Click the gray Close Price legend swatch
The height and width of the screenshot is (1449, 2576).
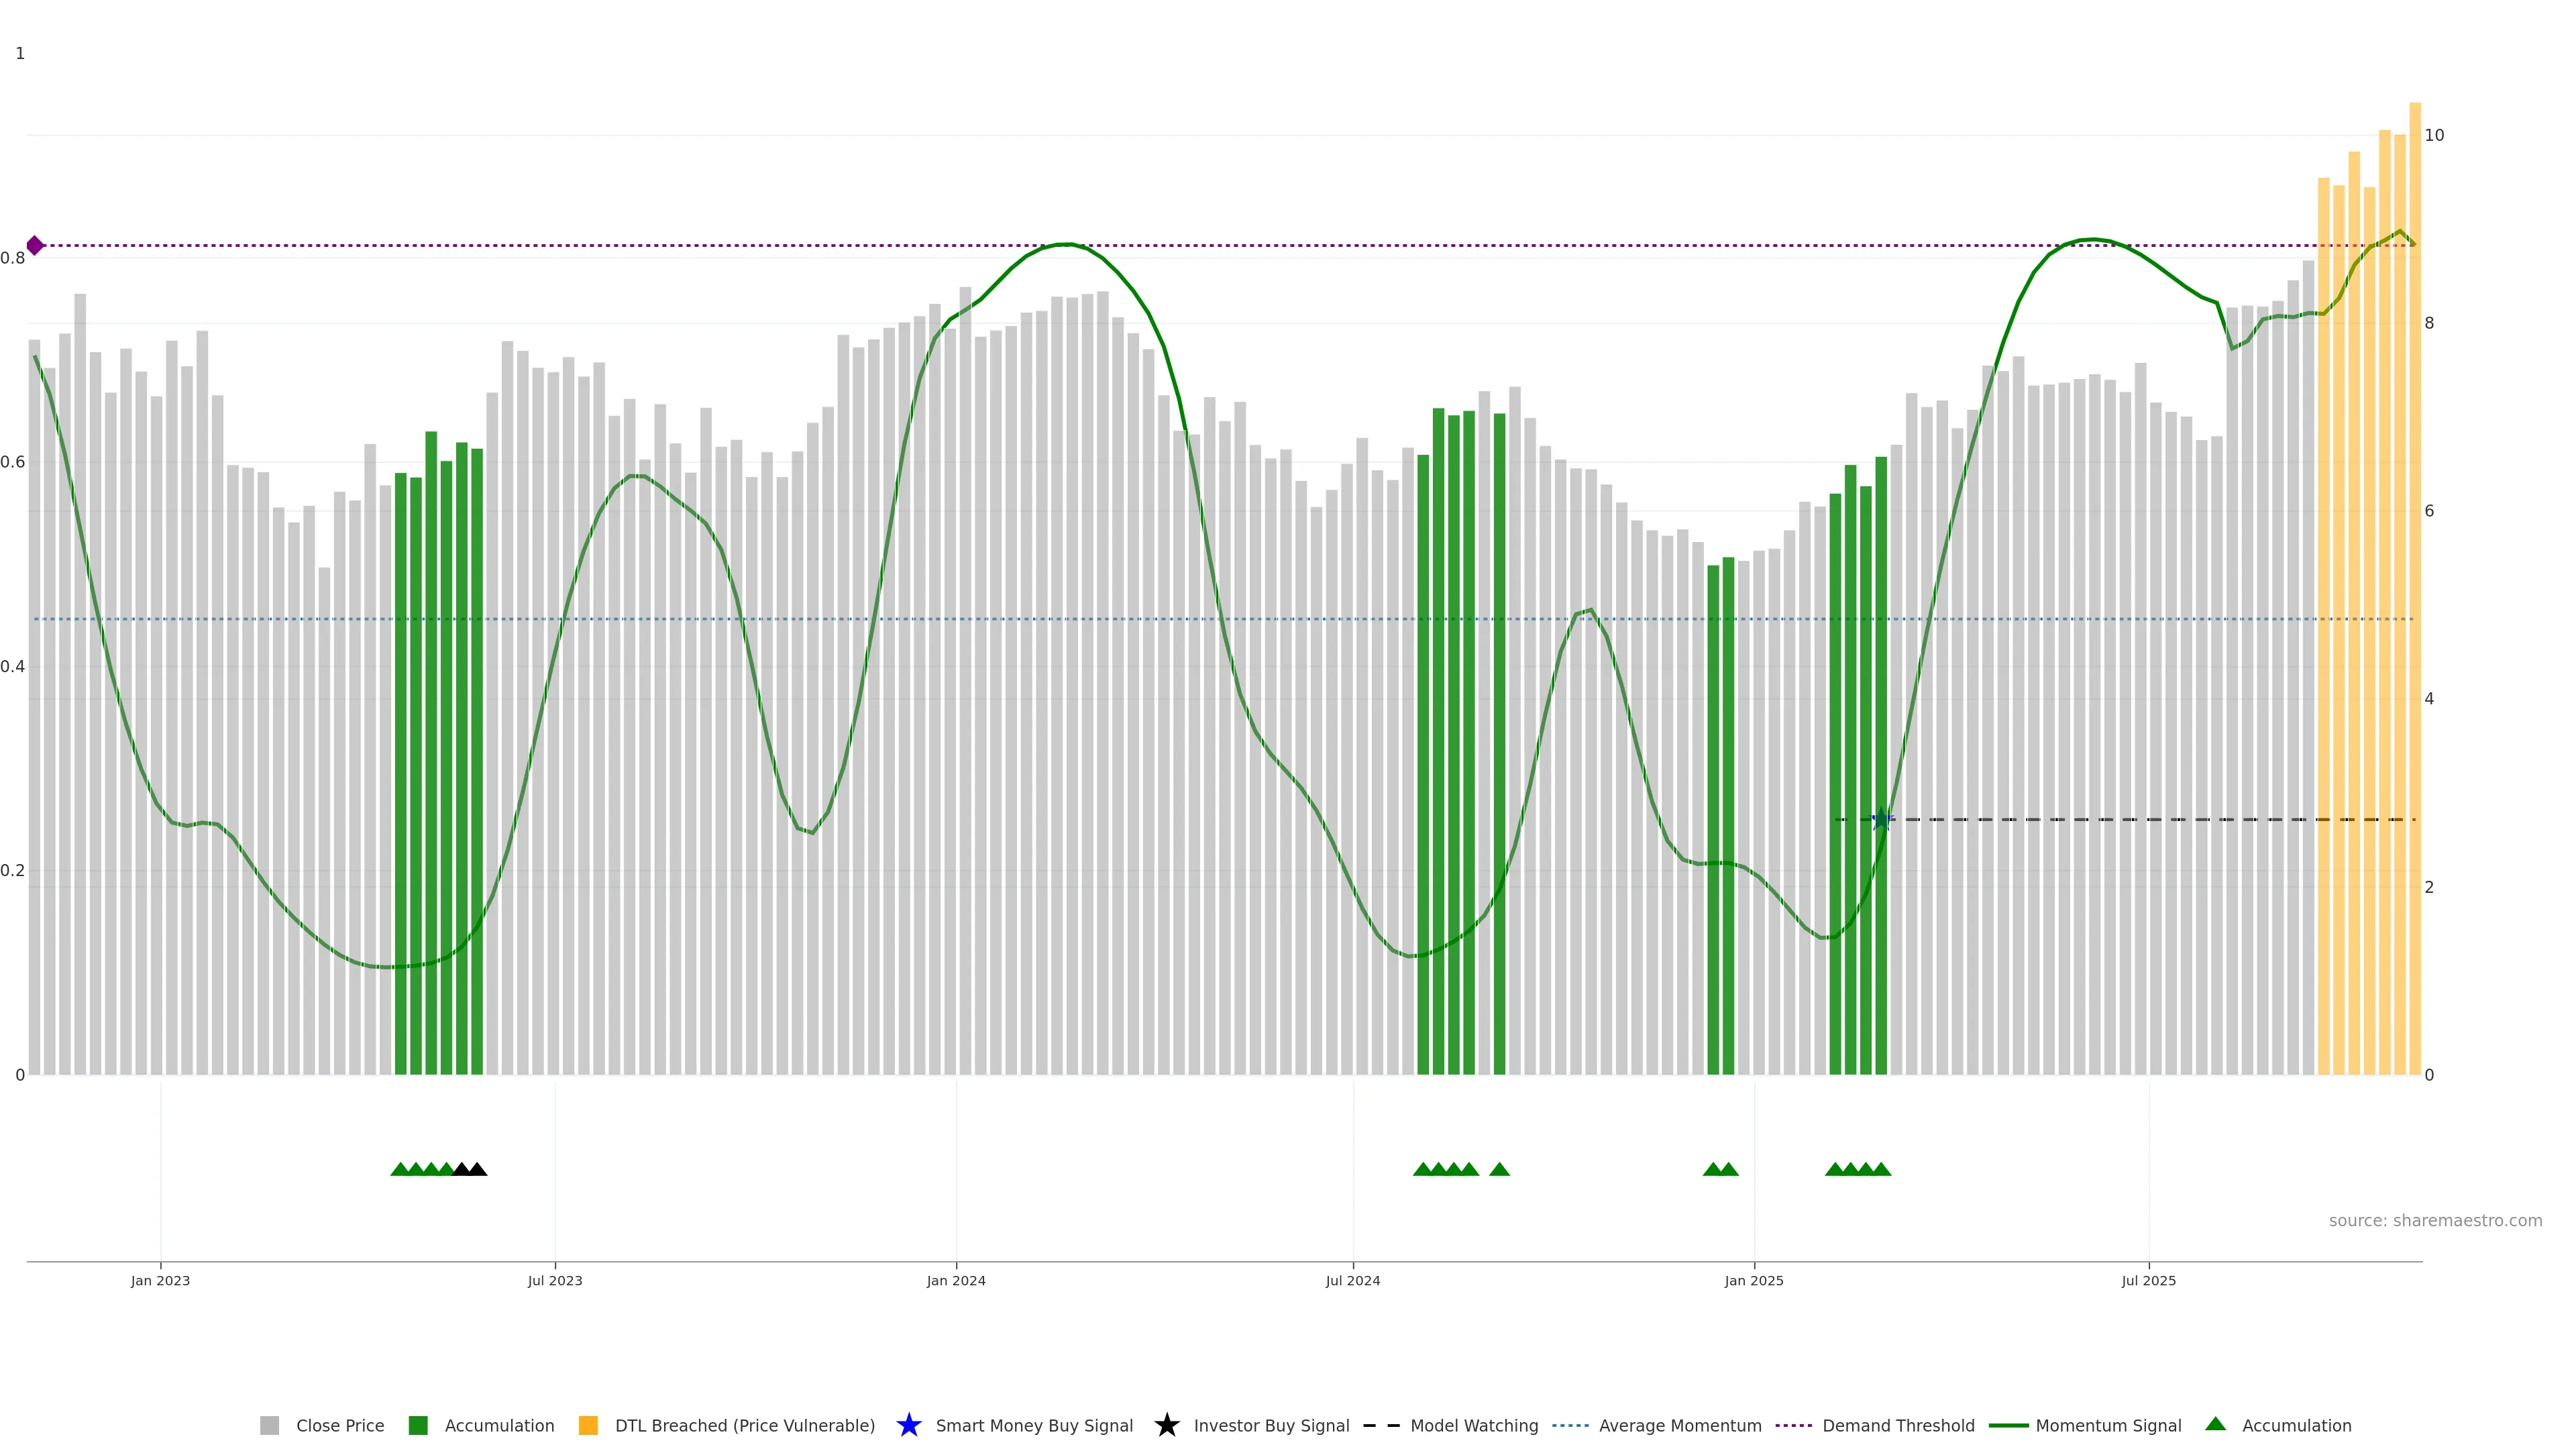click(269, 1426)
